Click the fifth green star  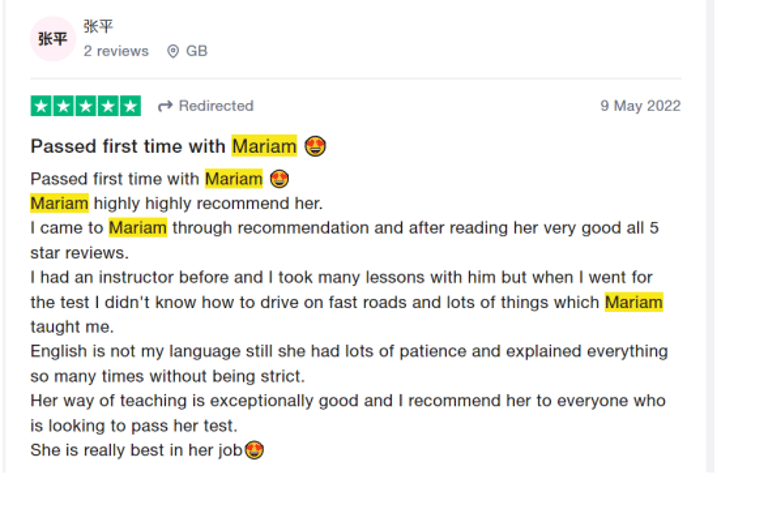(x=131, y=106)
